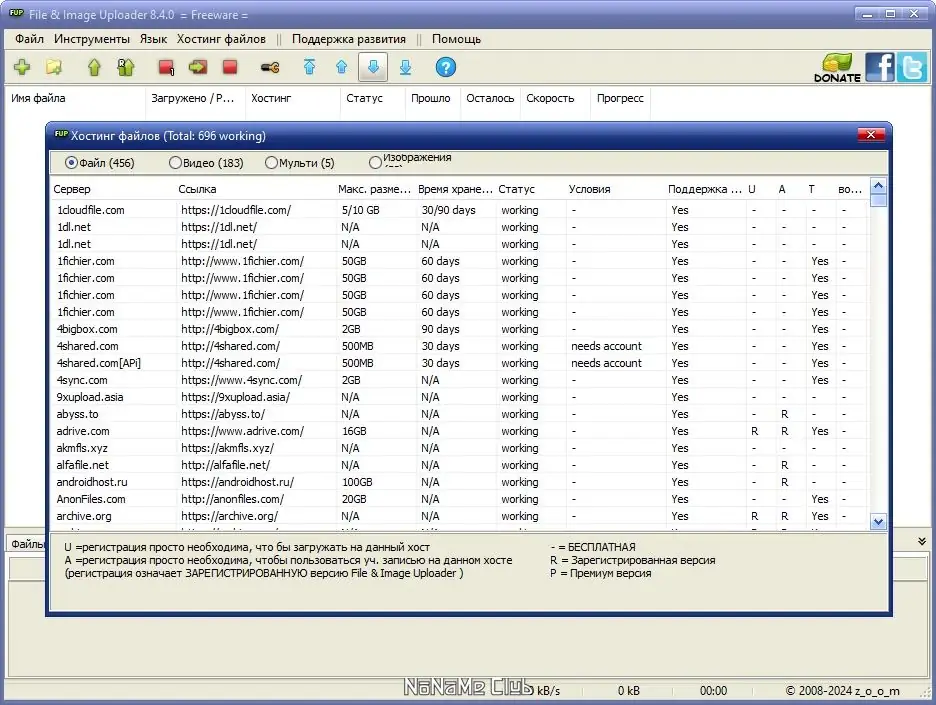Open the key accounts icon
The image size is (936, 705).
tap(270, 67)
